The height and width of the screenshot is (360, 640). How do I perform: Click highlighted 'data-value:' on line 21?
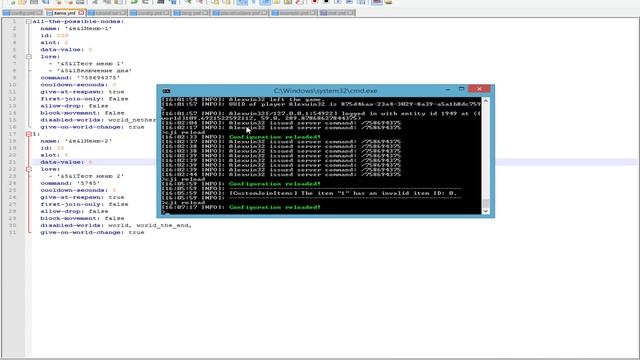(x=62, y=162)
